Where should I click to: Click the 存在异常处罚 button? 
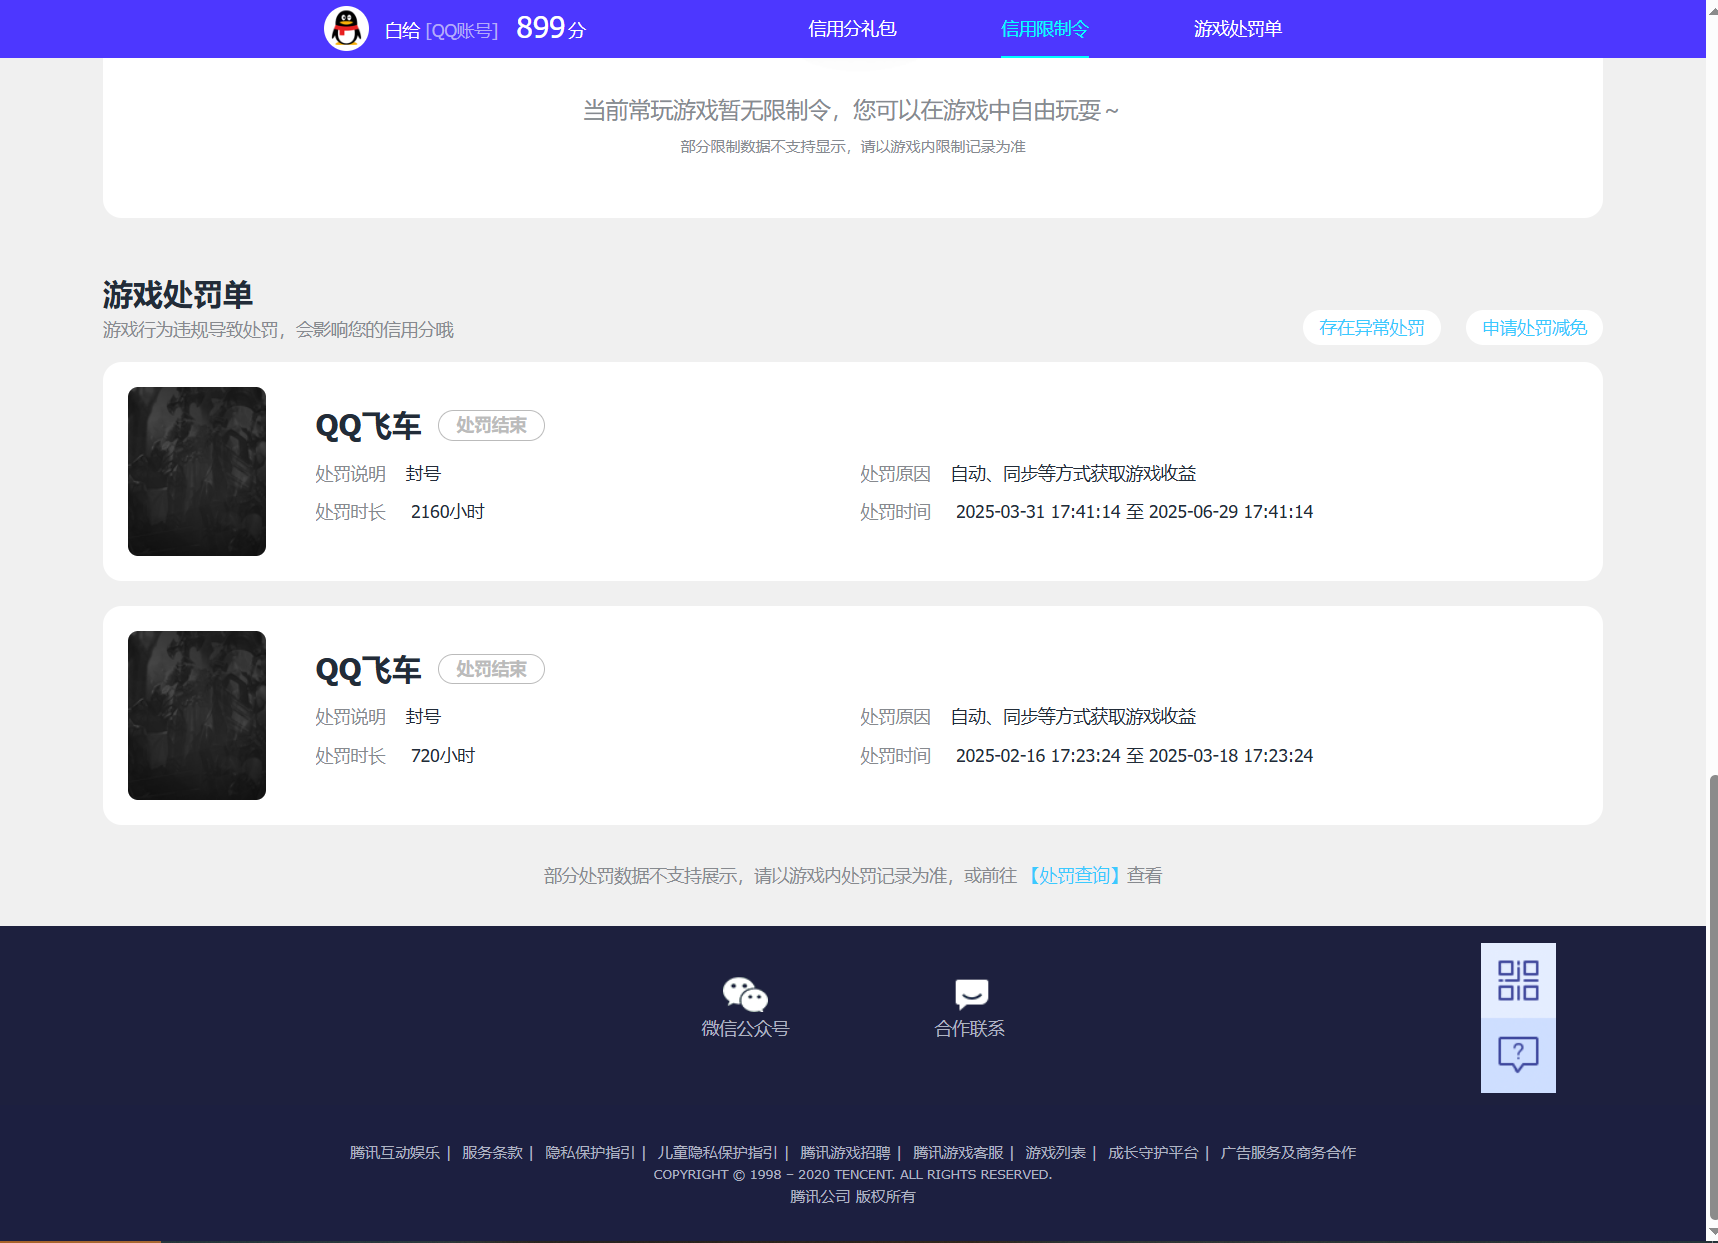1372,328
